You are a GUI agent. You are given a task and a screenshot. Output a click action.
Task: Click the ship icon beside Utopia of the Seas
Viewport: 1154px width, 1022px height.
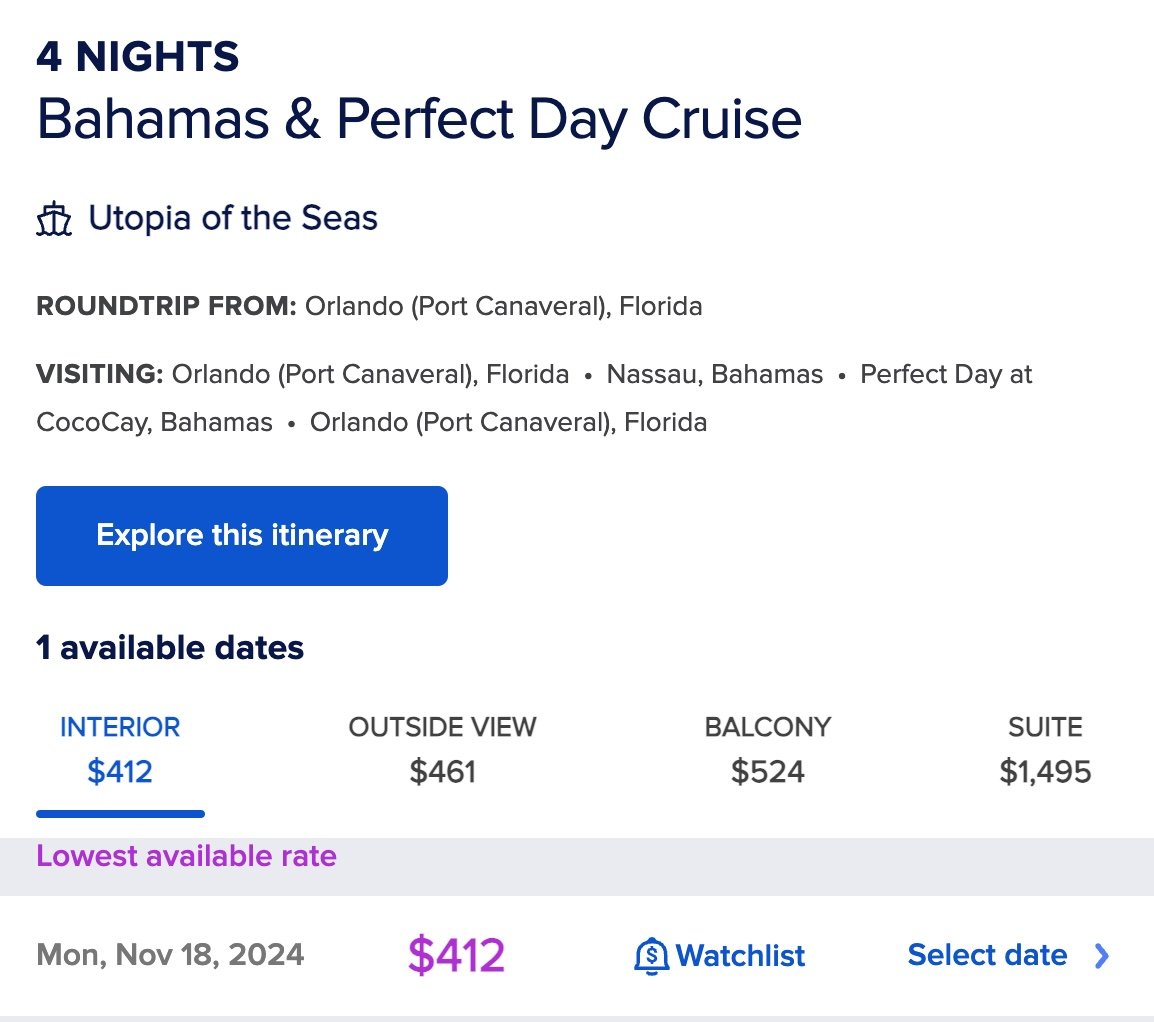pos(54,219)
